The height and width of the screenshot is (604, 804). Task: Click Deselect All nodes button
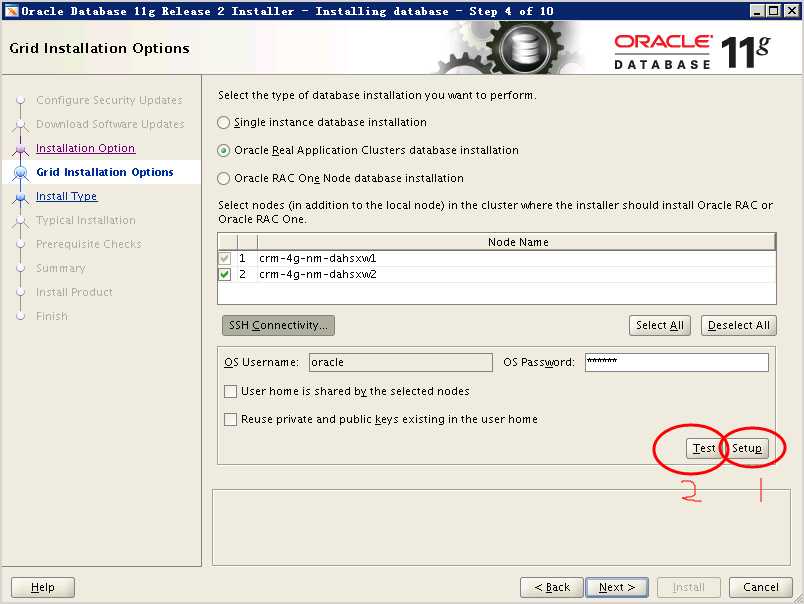coord(739,326)
